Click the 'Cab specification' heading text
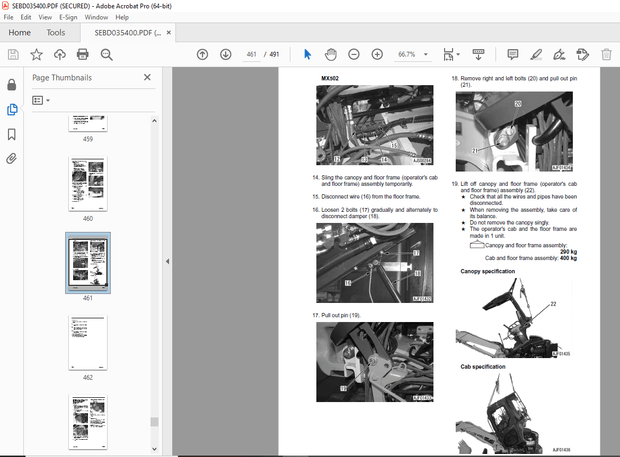The width and height of the screenshot is (620, 457). [483, 366]
